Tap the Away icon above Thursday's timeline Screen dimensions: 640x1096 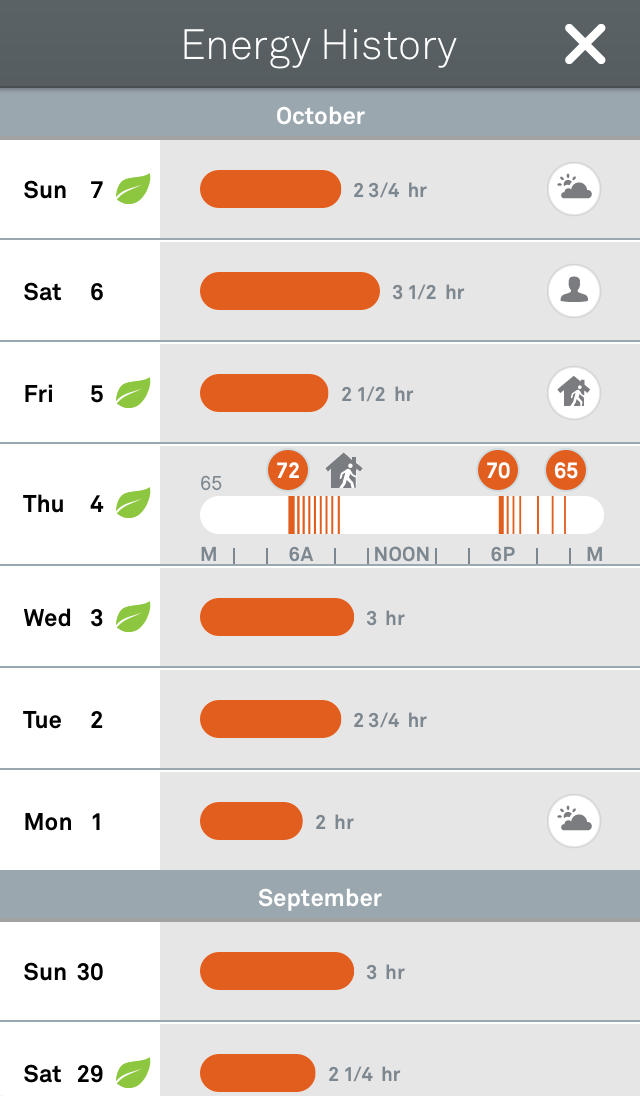click(344, 470)
